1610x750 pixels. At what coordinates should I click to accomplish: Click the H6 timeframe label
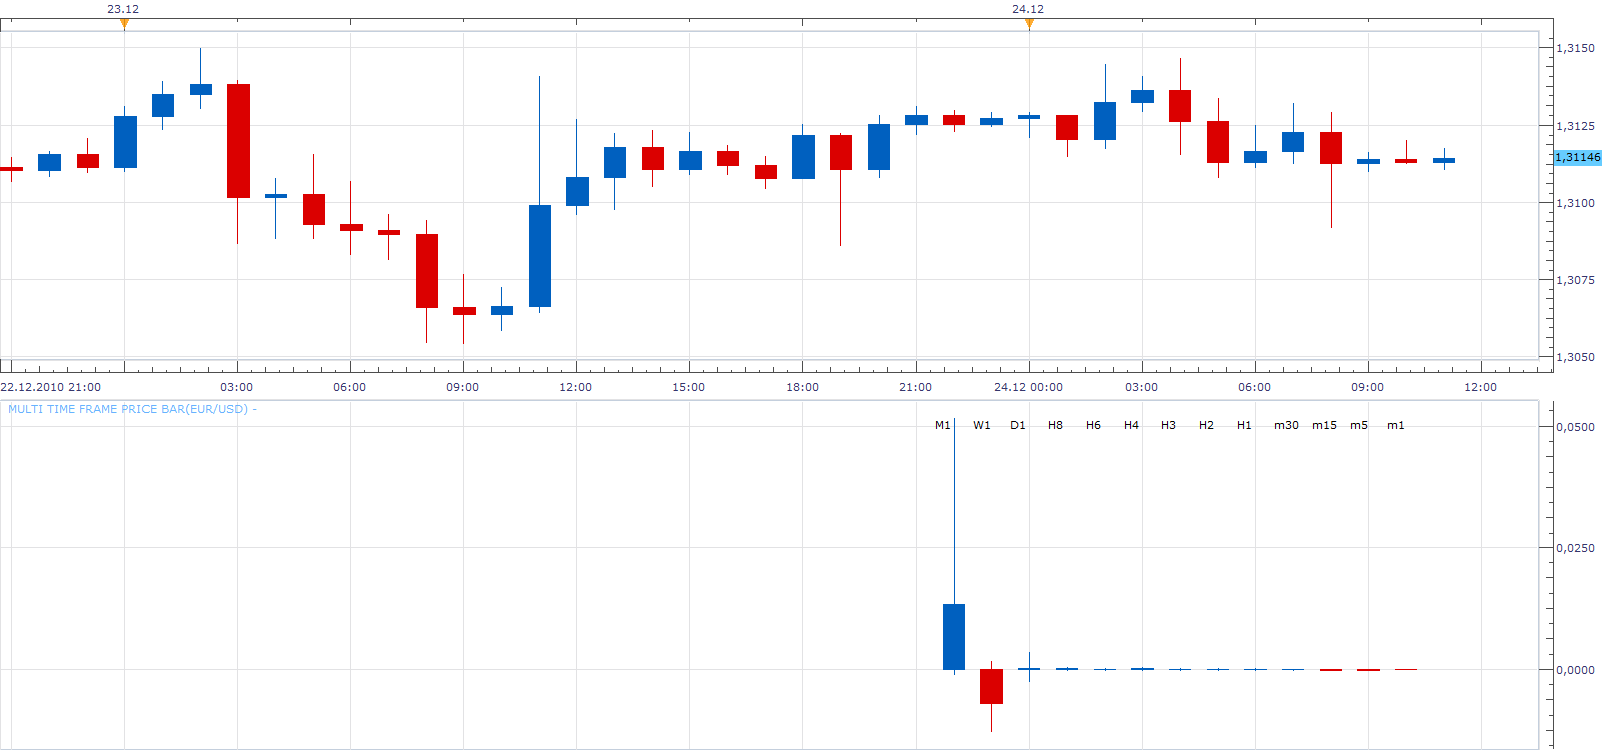[x=1094, y=425]
